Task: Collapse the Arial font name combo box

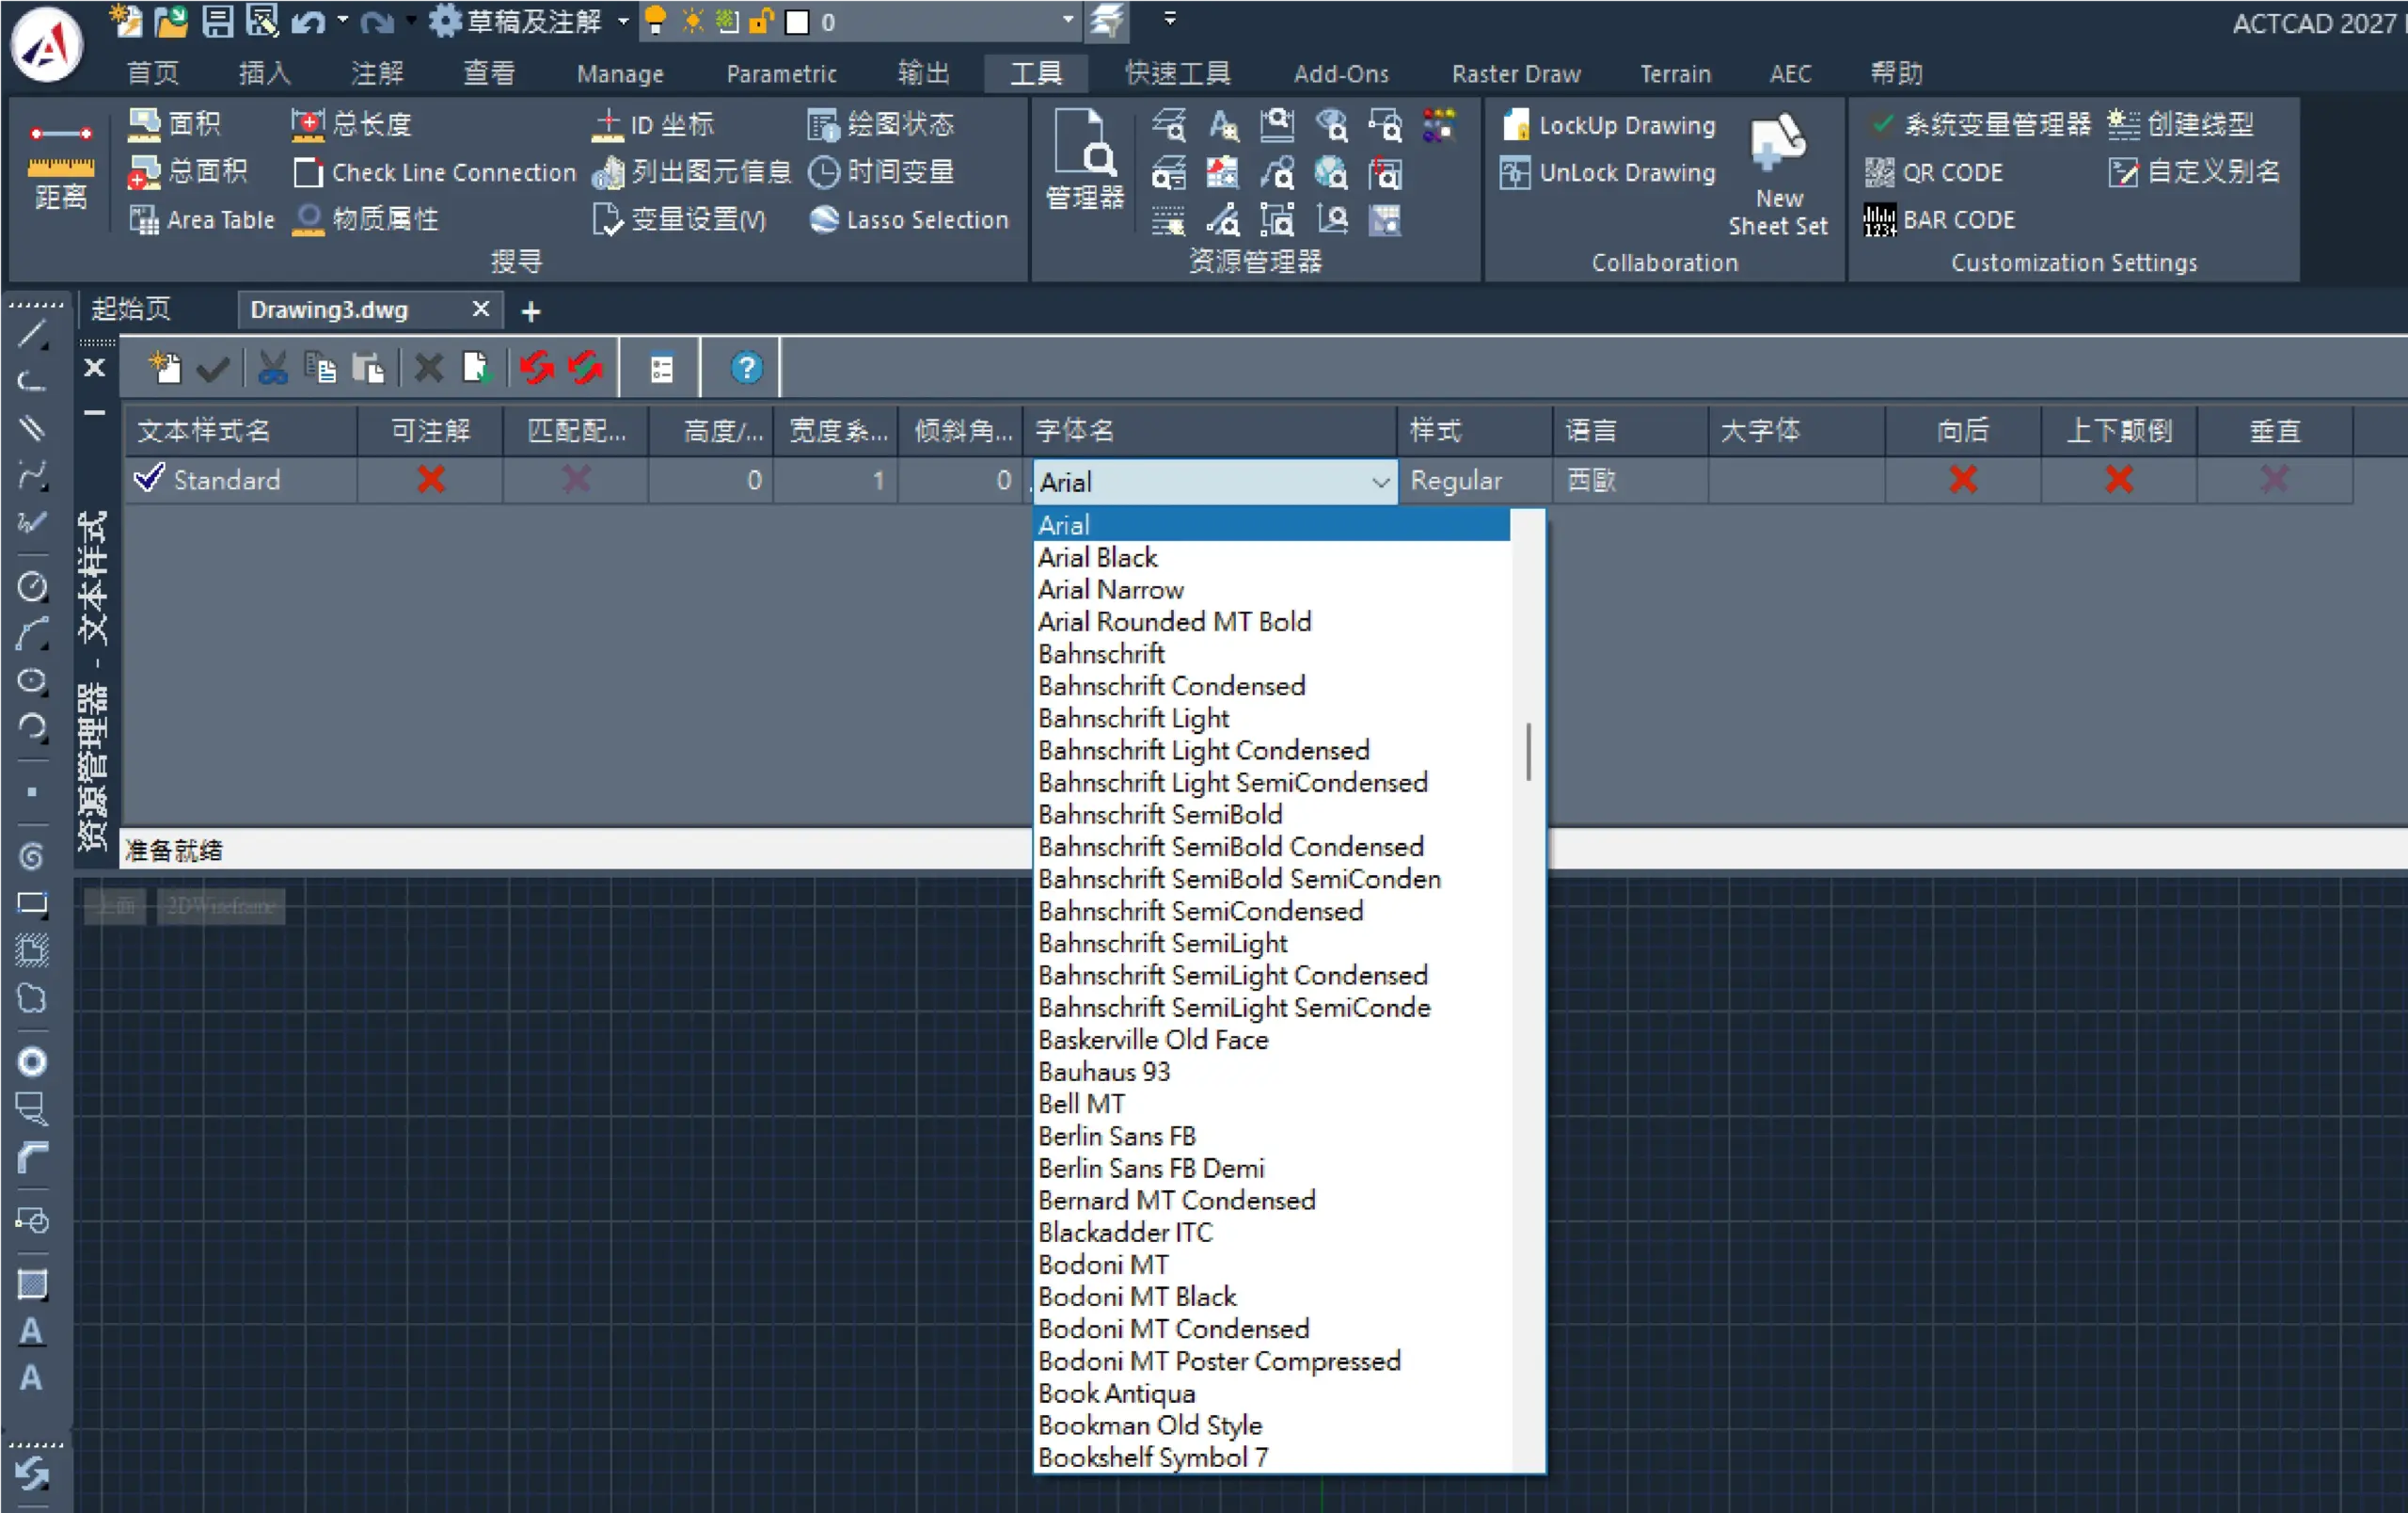Action: (1381, 483)
